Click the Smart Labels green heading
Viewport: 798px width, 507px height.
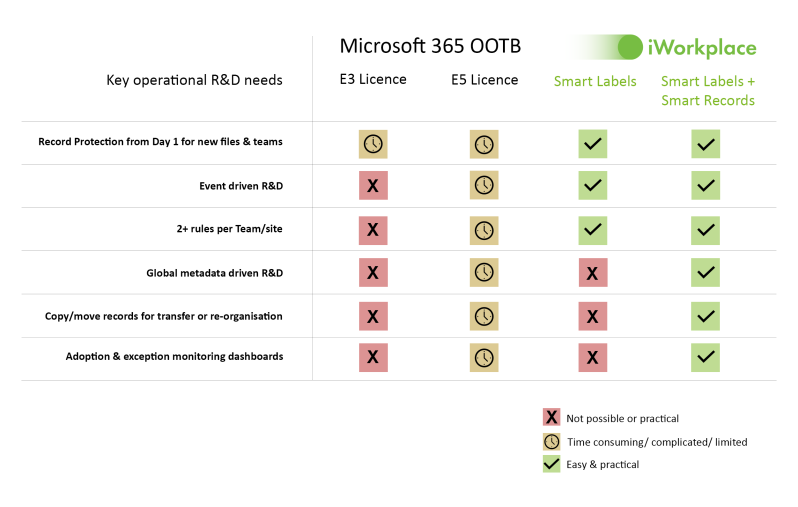[595, 81]
